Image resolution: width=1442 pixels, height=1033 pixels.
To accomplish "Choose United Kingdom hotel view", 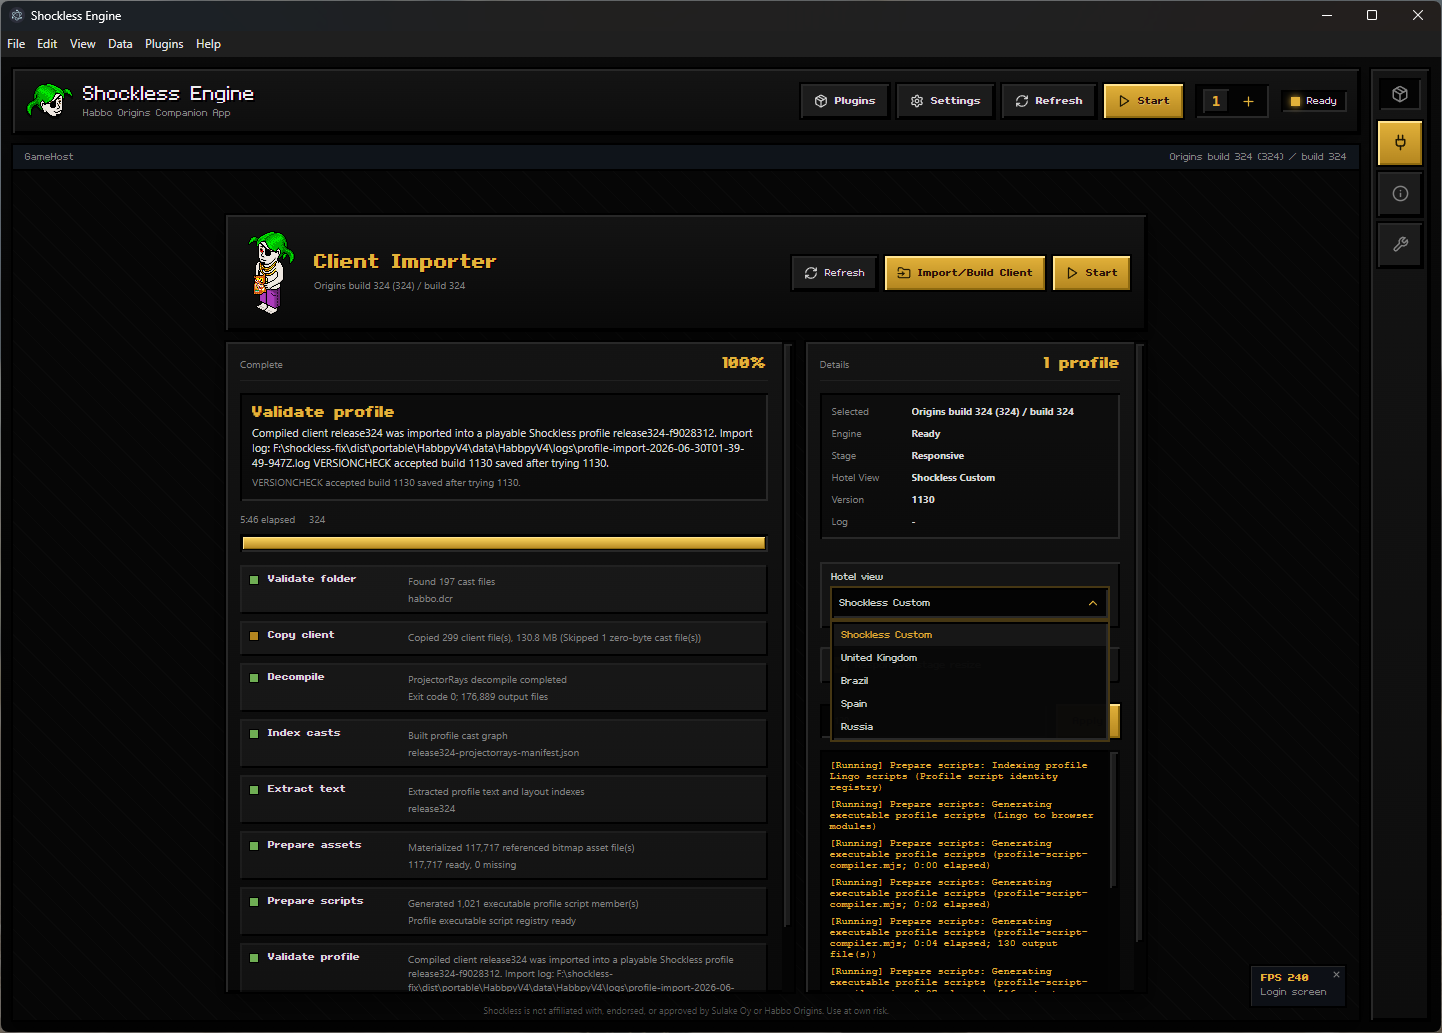I will coord(969,658).
